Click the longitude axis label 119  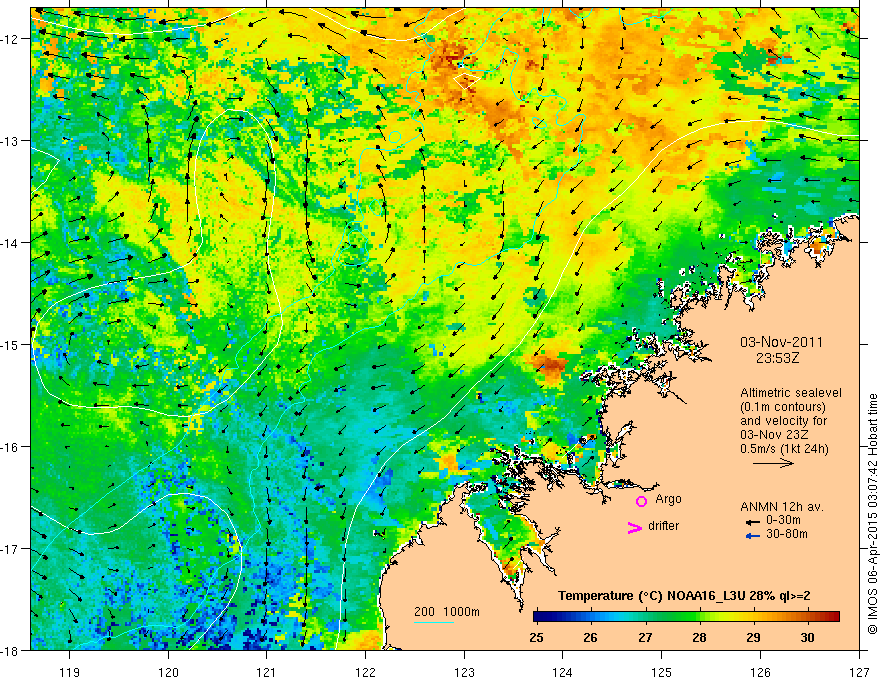(x=70, y=672)
